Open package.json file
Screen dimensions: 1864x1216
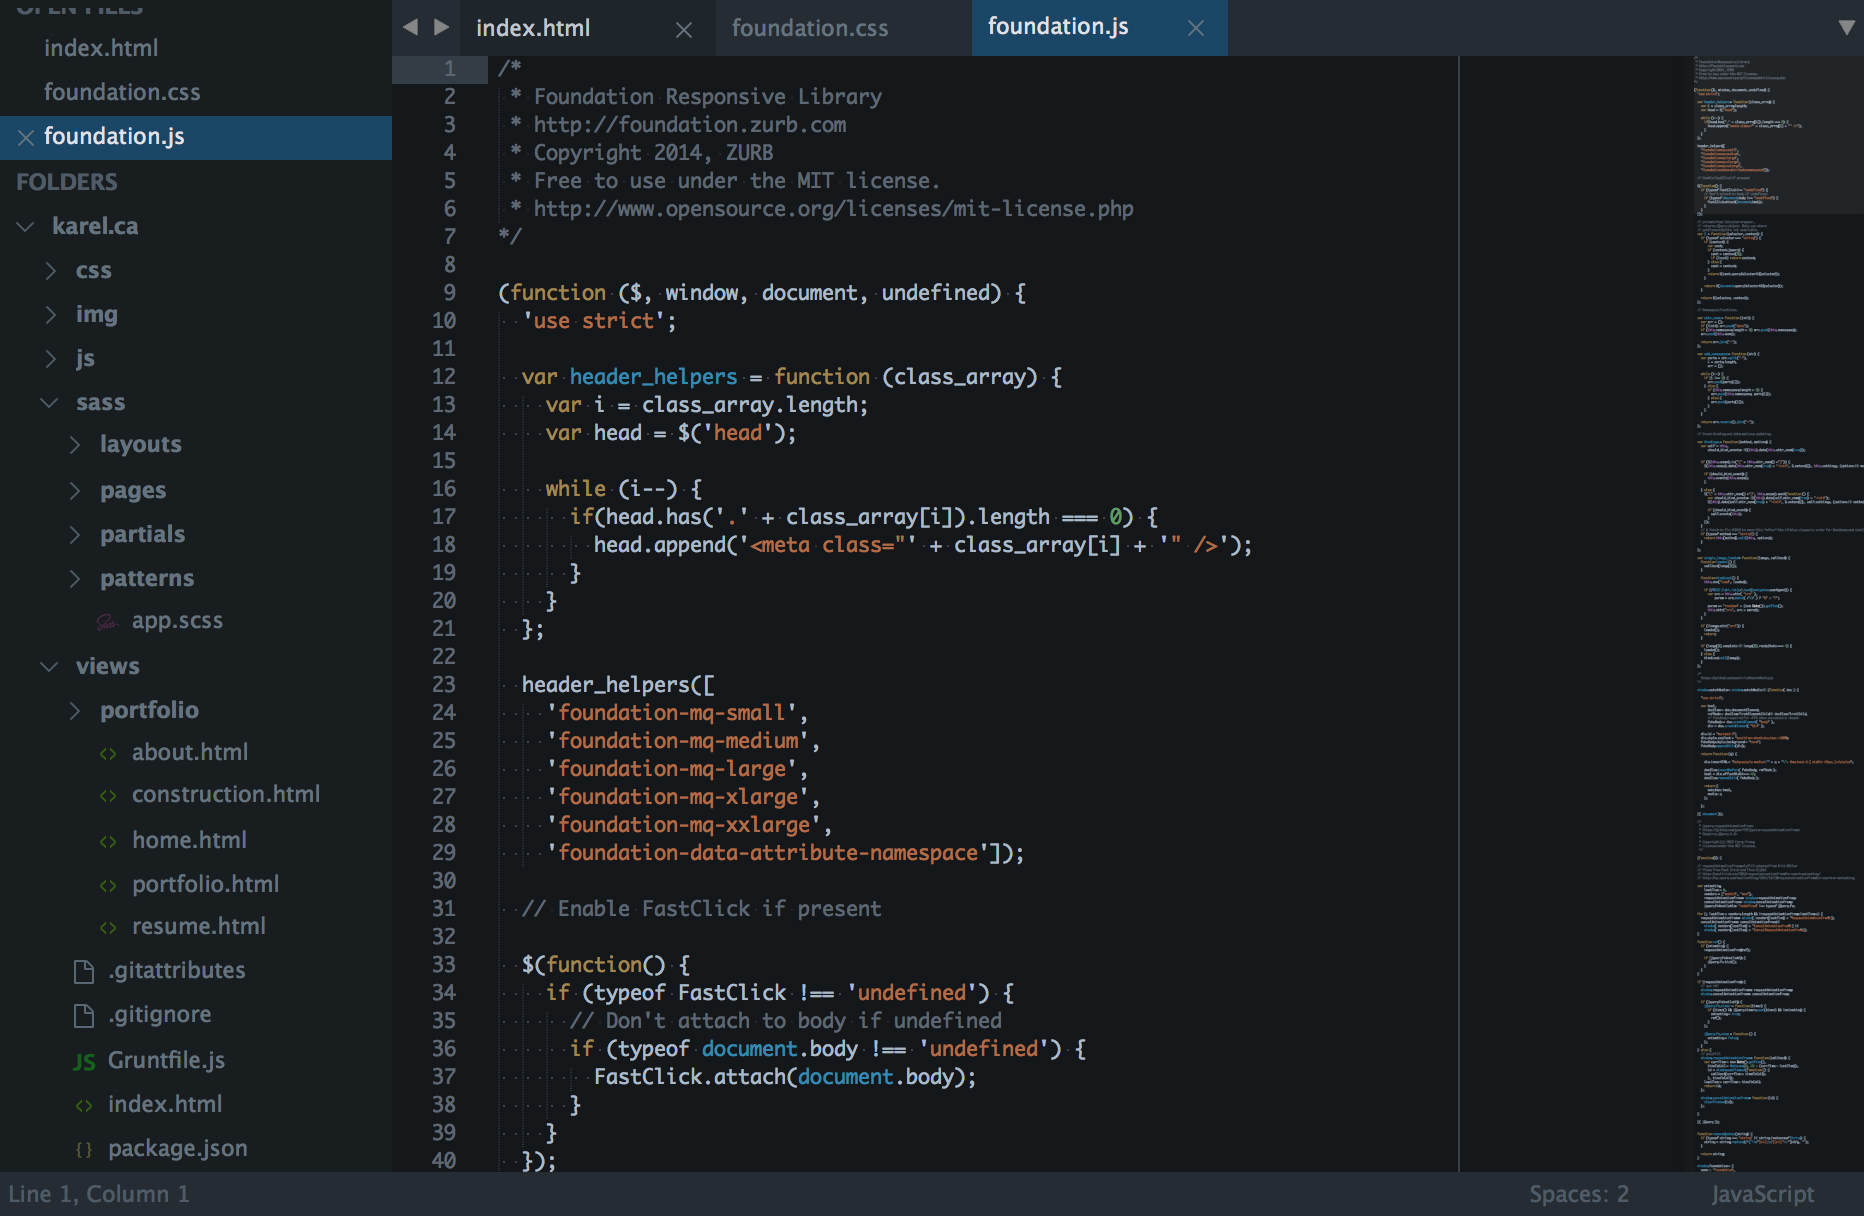coord(178,1148)
